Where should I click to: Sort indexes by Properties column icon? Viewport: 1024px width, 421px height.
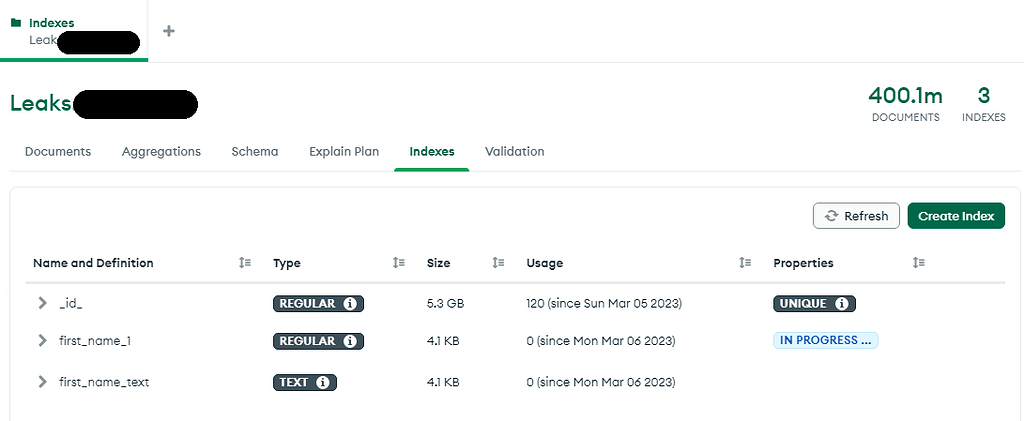click(919, 263)
